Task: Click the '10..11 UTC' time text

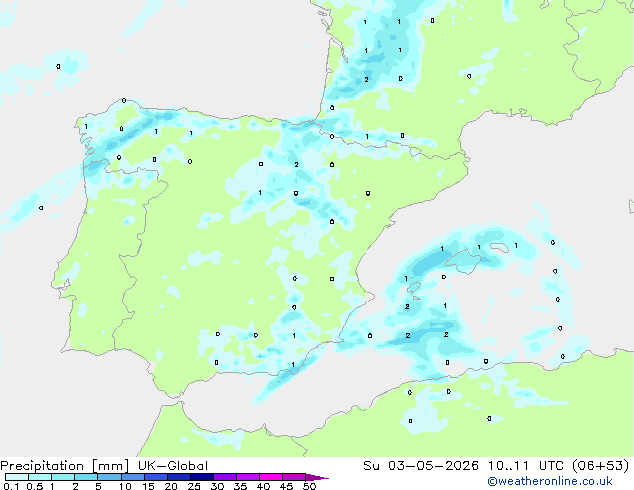Action: point(528,466)
